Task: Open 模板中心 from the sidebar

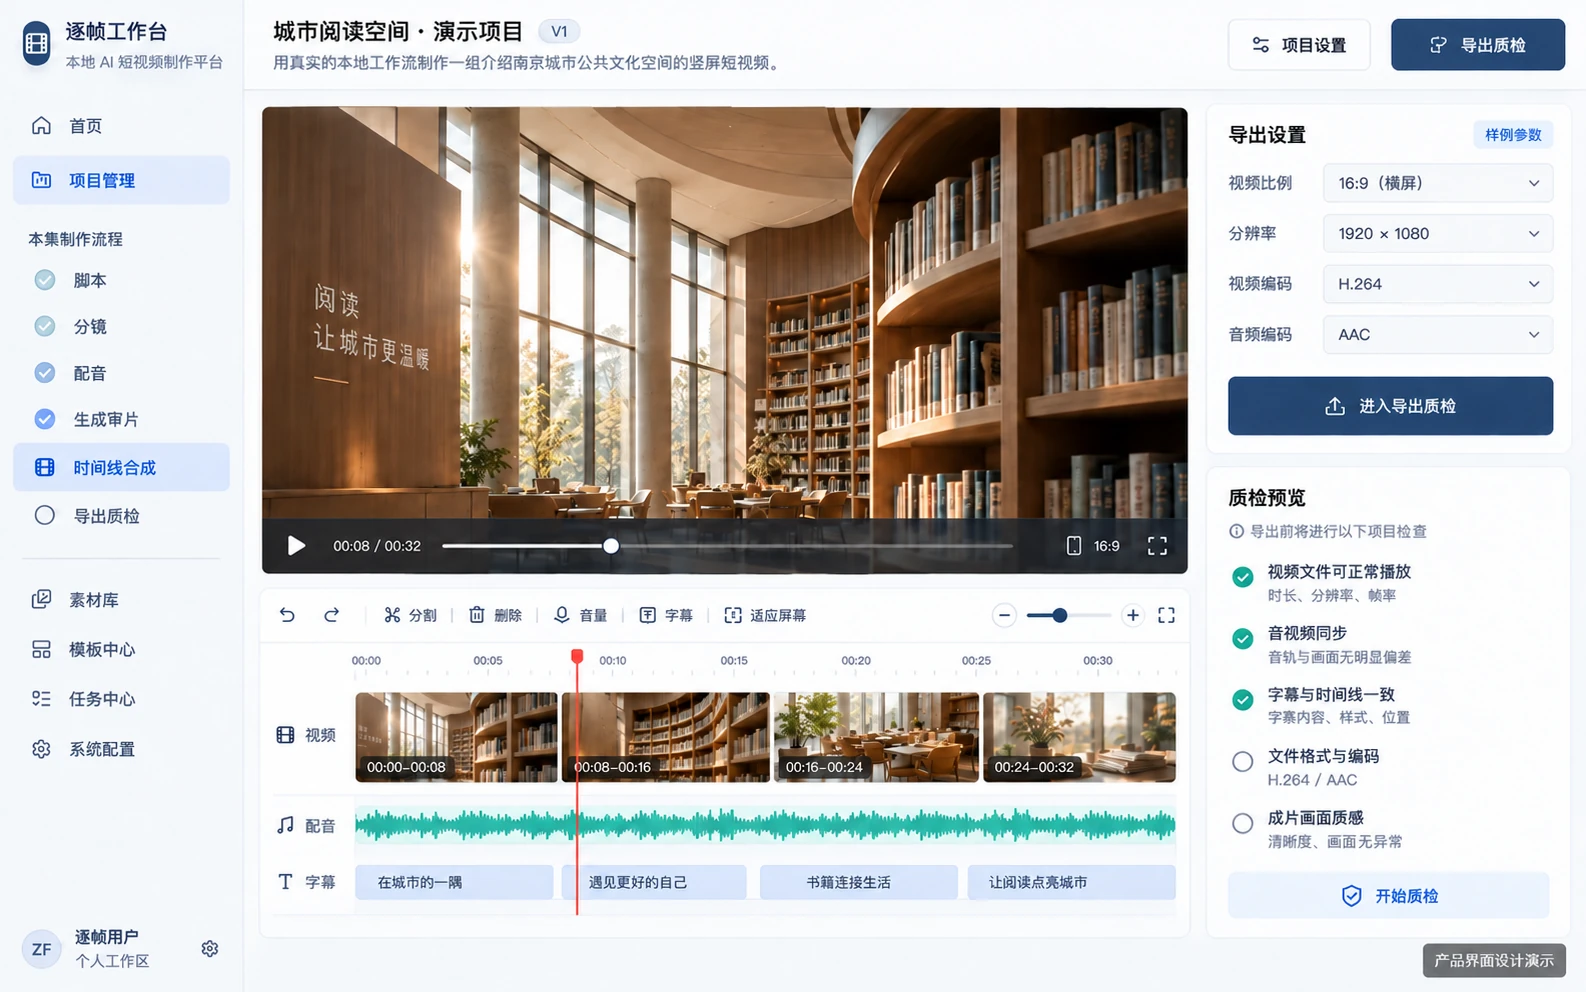Action: [121, 650]
